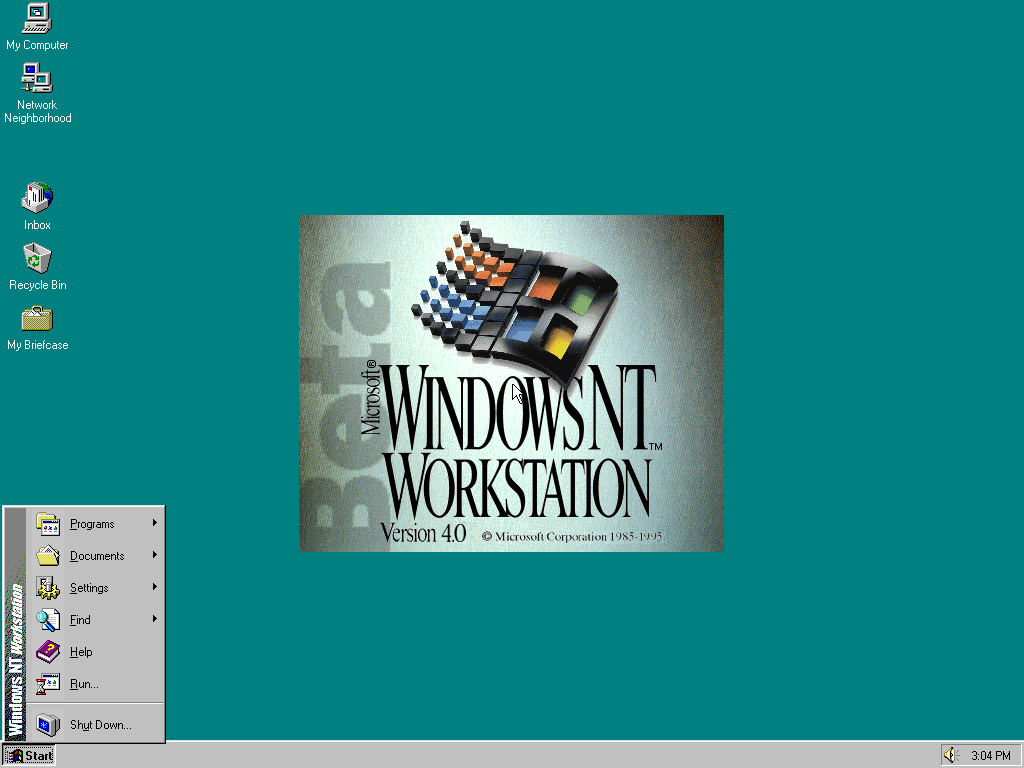This screenshot has height=768, width=1024.
Task: Click the Inbox label text
Action: 37,225
